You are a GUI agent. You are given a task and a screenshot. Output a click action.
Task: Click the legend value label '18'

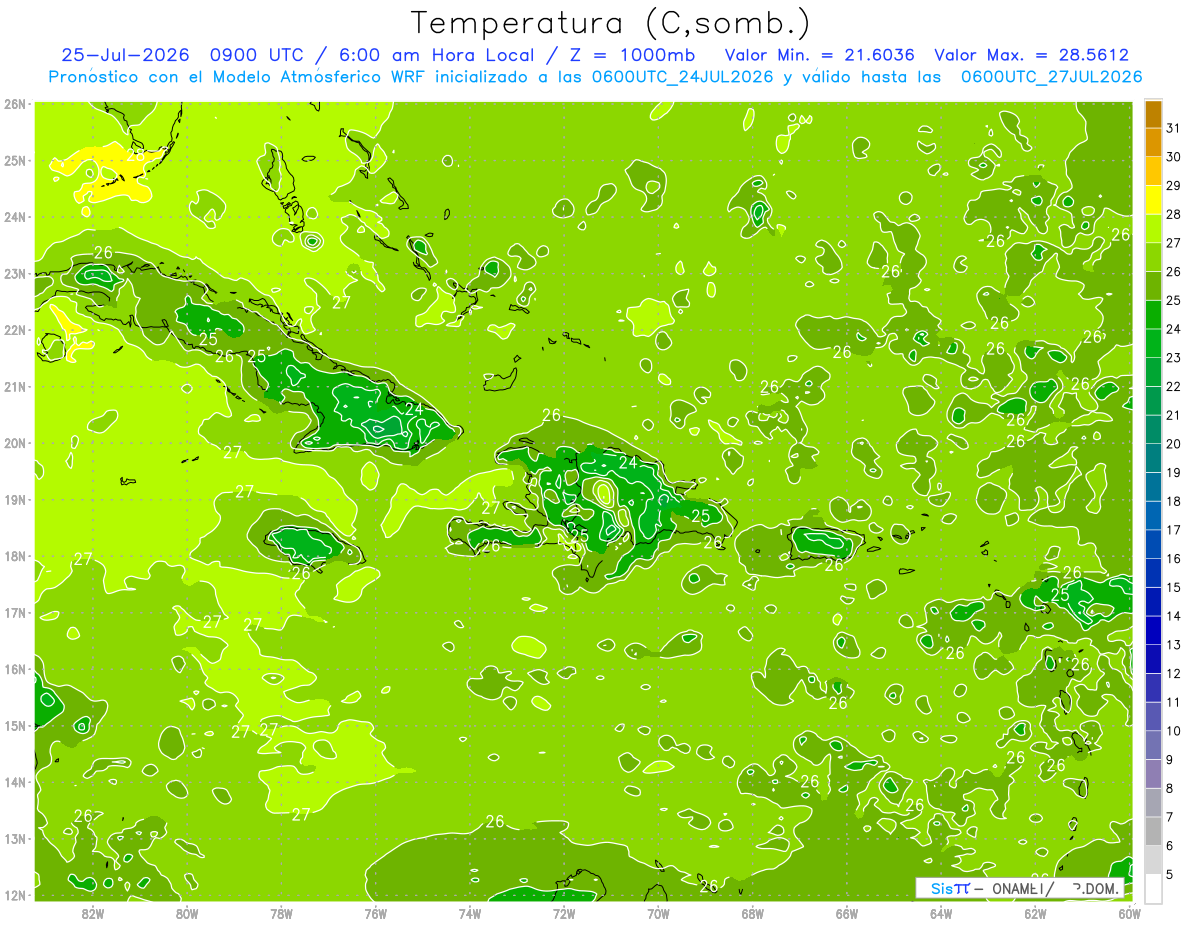(1173, 501)
